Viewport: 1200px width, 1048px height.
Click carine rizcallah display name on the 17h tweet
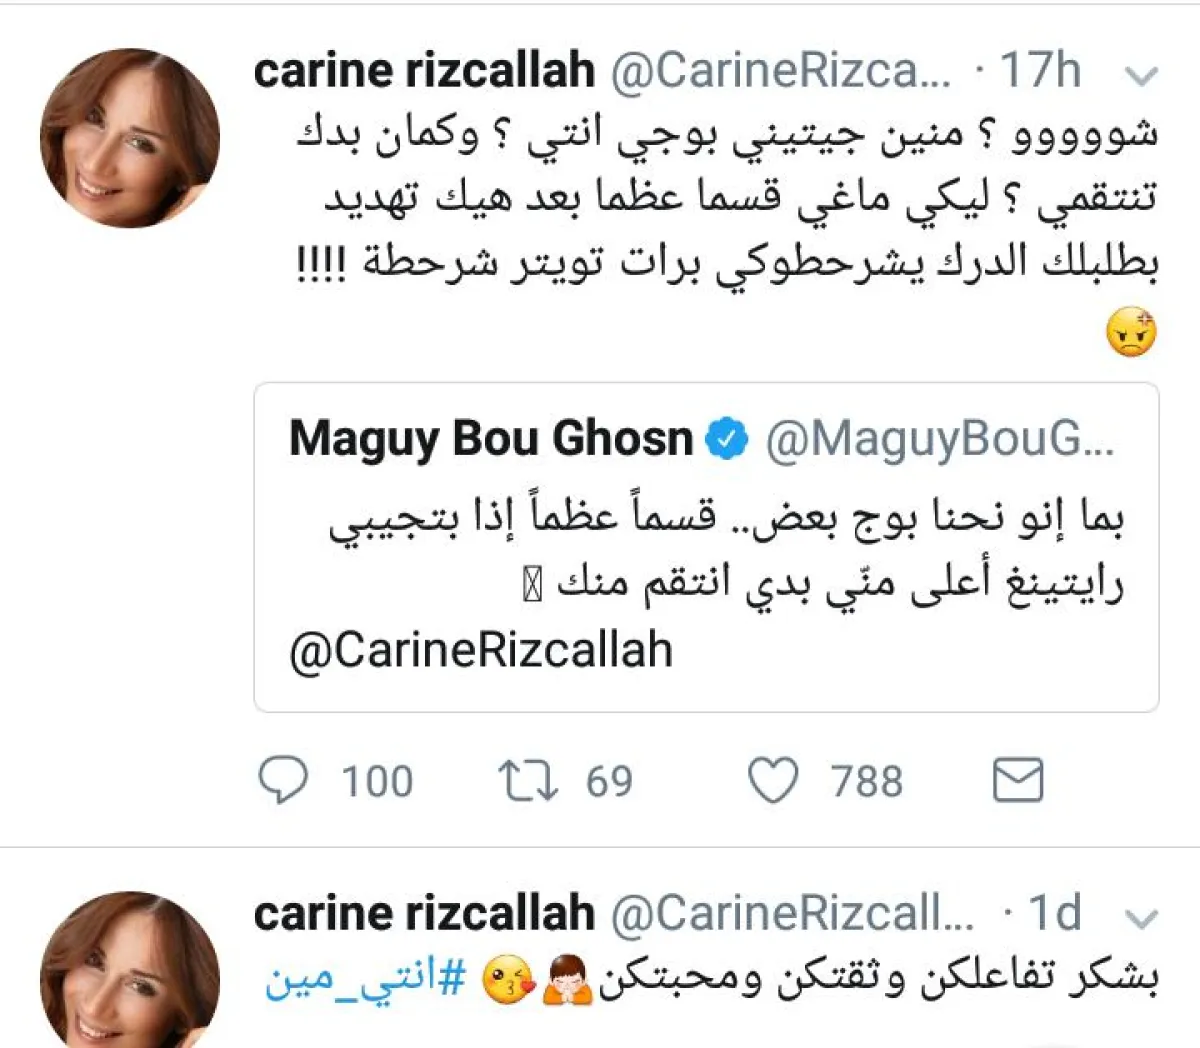[x=424, y=71]
